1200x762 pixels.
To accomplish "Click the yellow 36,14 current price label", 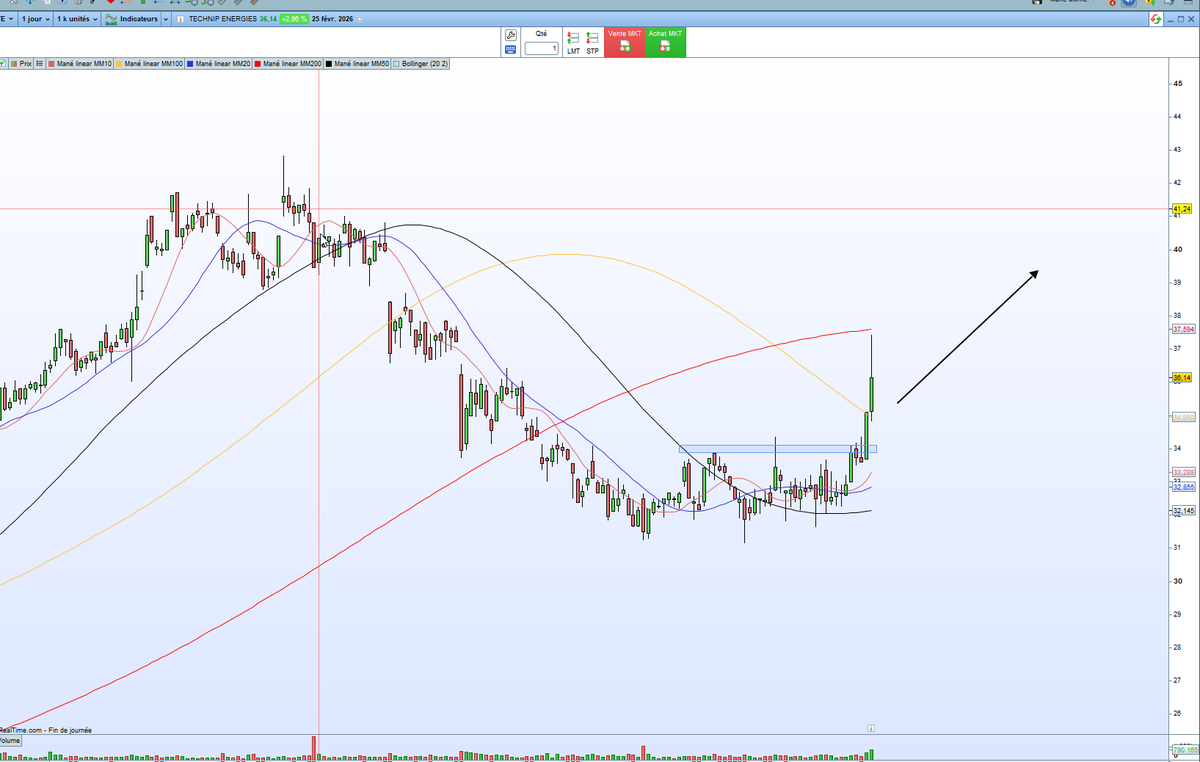I will 1181,378.
